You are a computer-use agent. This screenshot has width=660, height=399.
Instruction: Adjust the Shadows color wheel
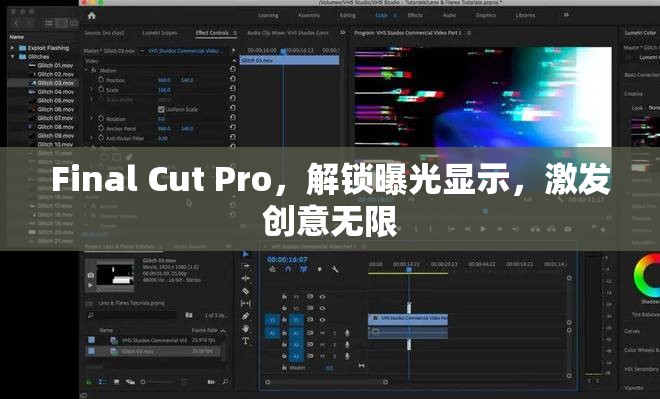648,276
